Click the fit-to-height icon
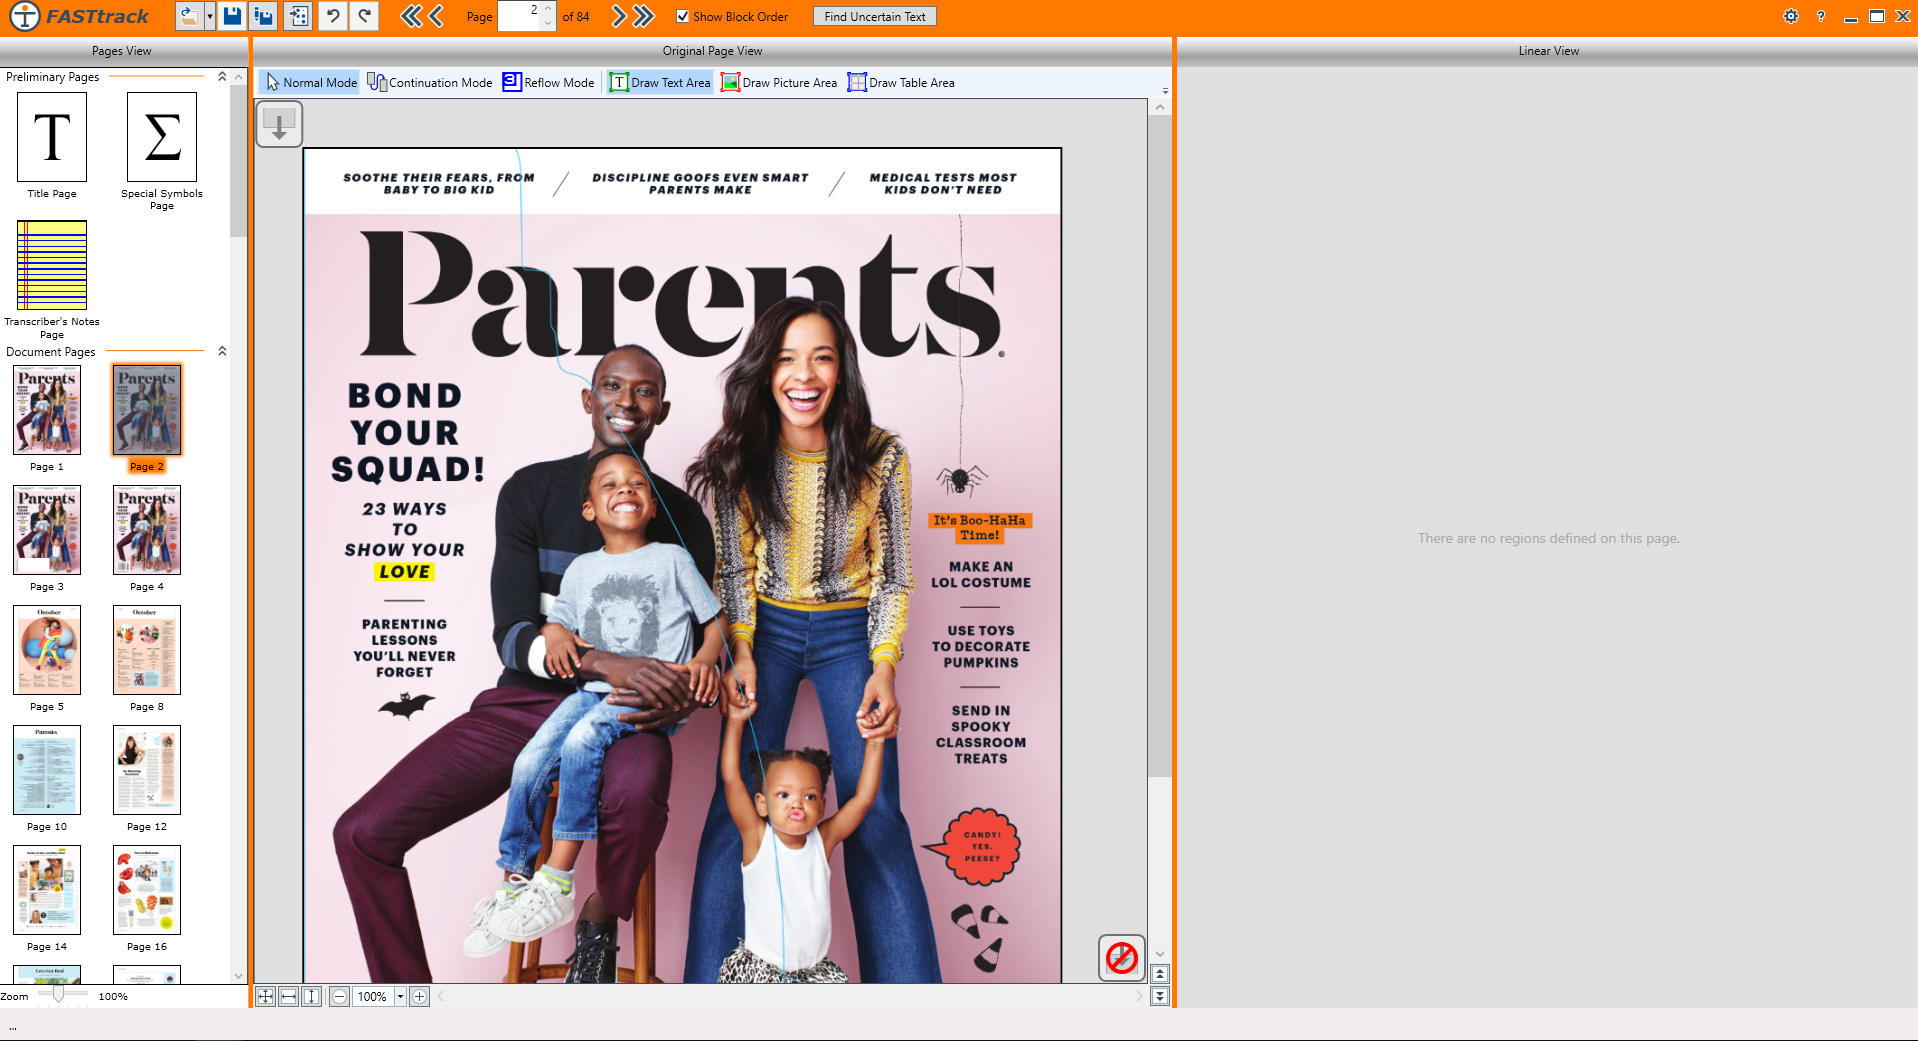Screen dimensions: 1918x1041 coord(312,996)
